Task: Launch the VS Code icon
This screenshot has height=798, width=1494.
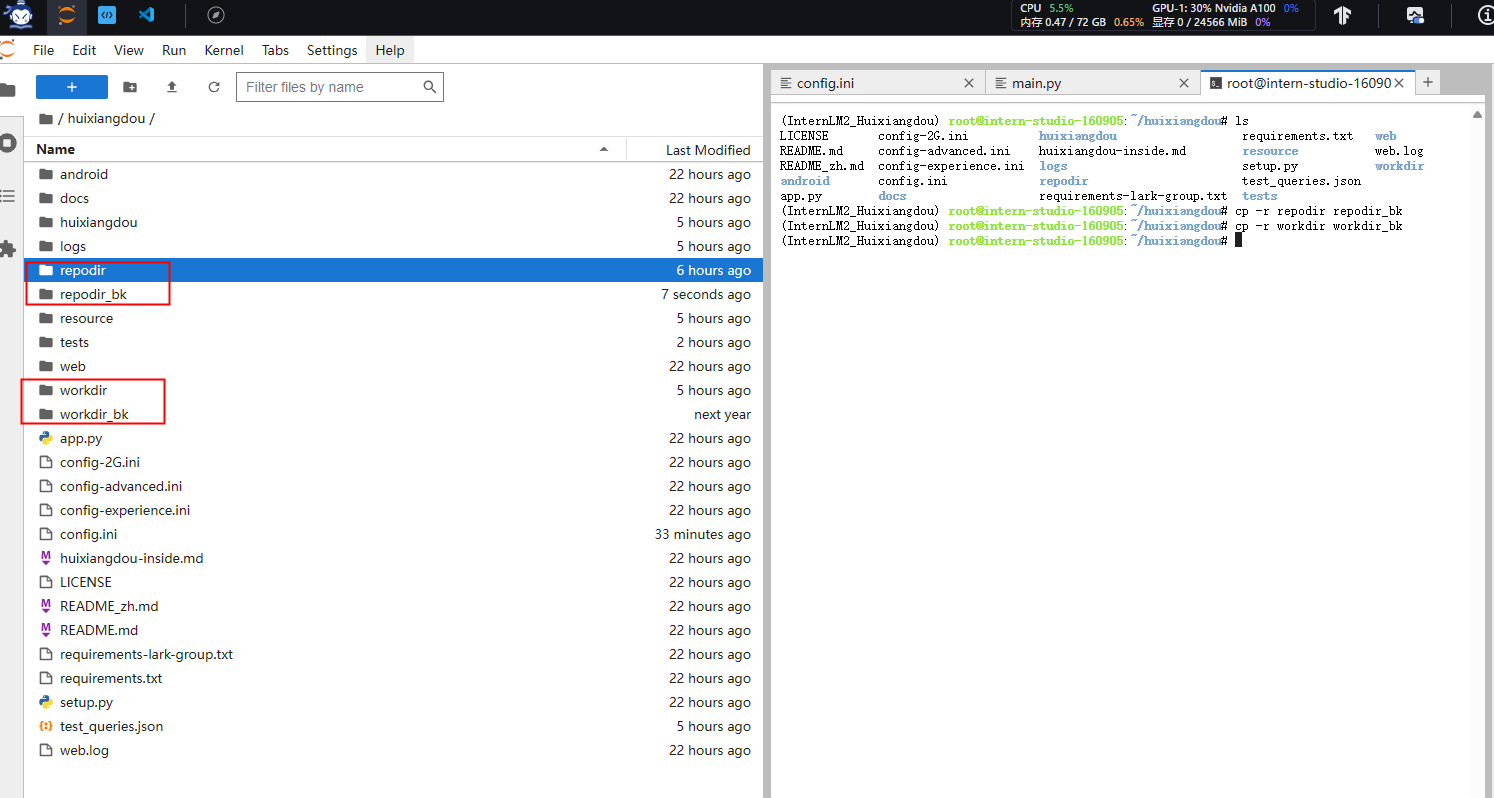Action: [146, 15]
